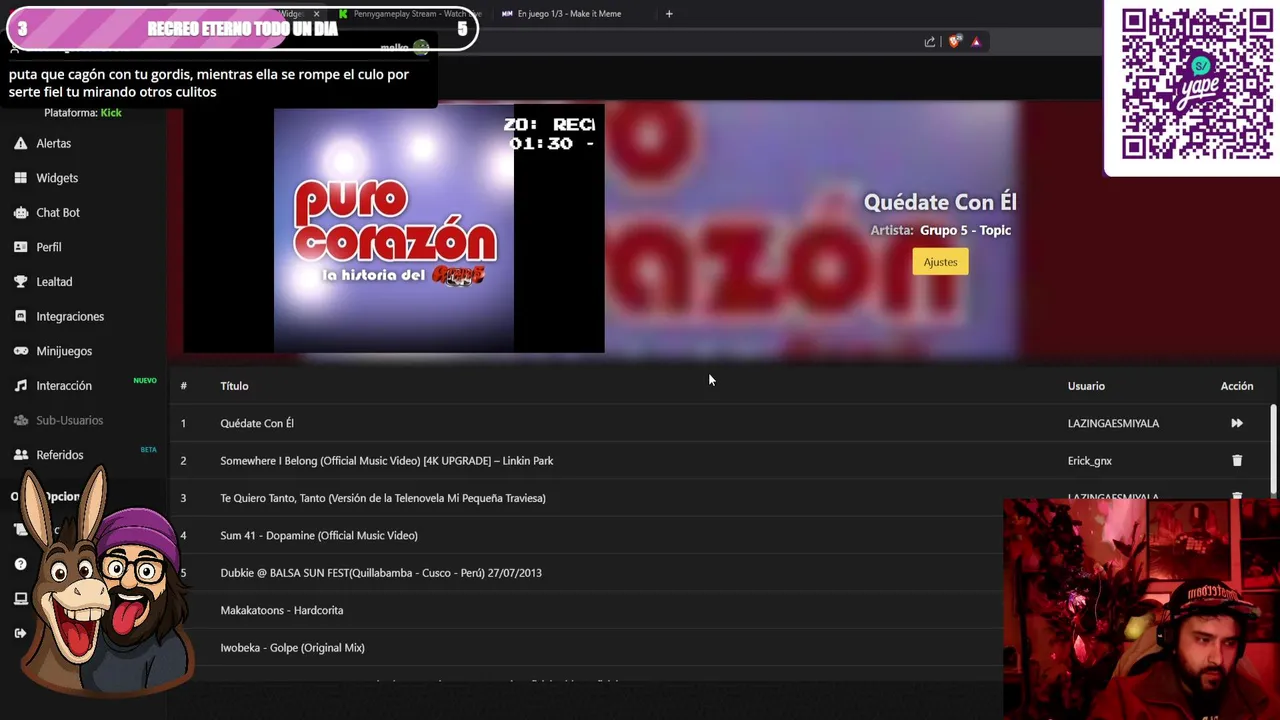
Task: Click the laptop icon in sidebar
Action: [20, 599]
